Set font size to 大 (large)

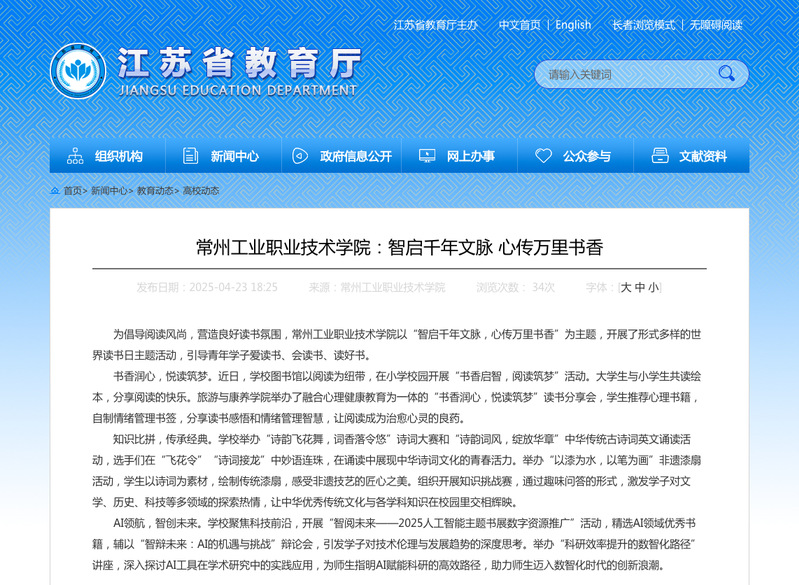pos(626,287)
